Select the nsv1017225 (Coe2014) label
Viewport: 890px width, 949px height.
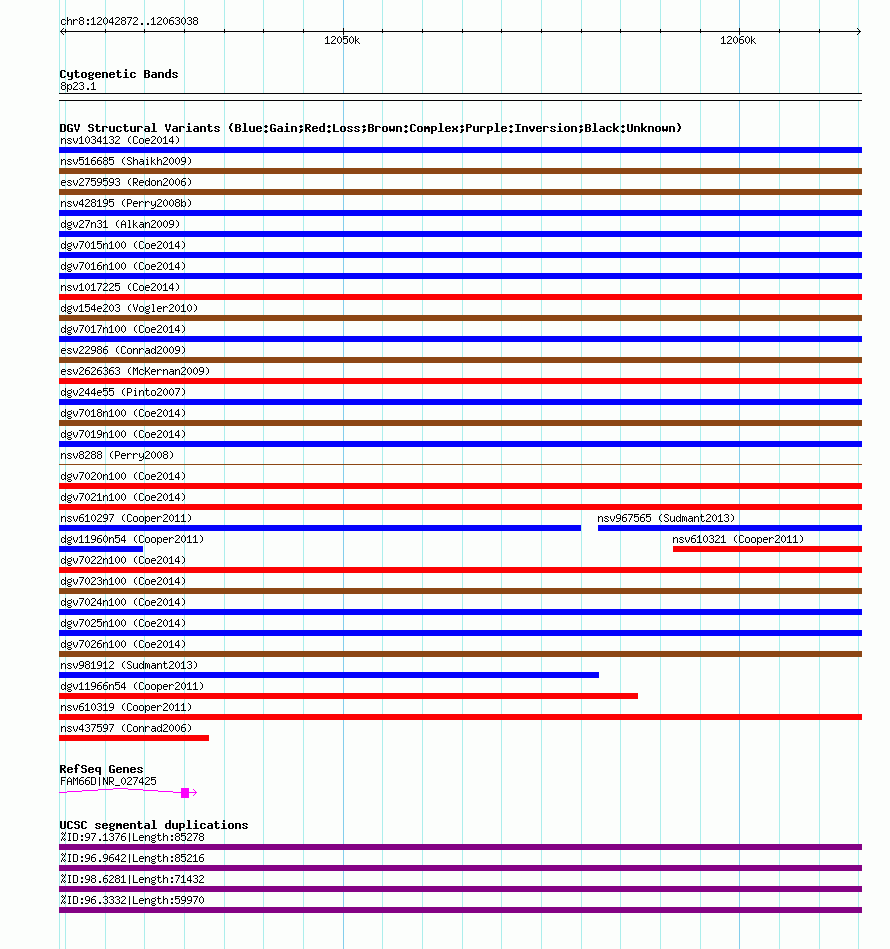click(x=120, y=287)
